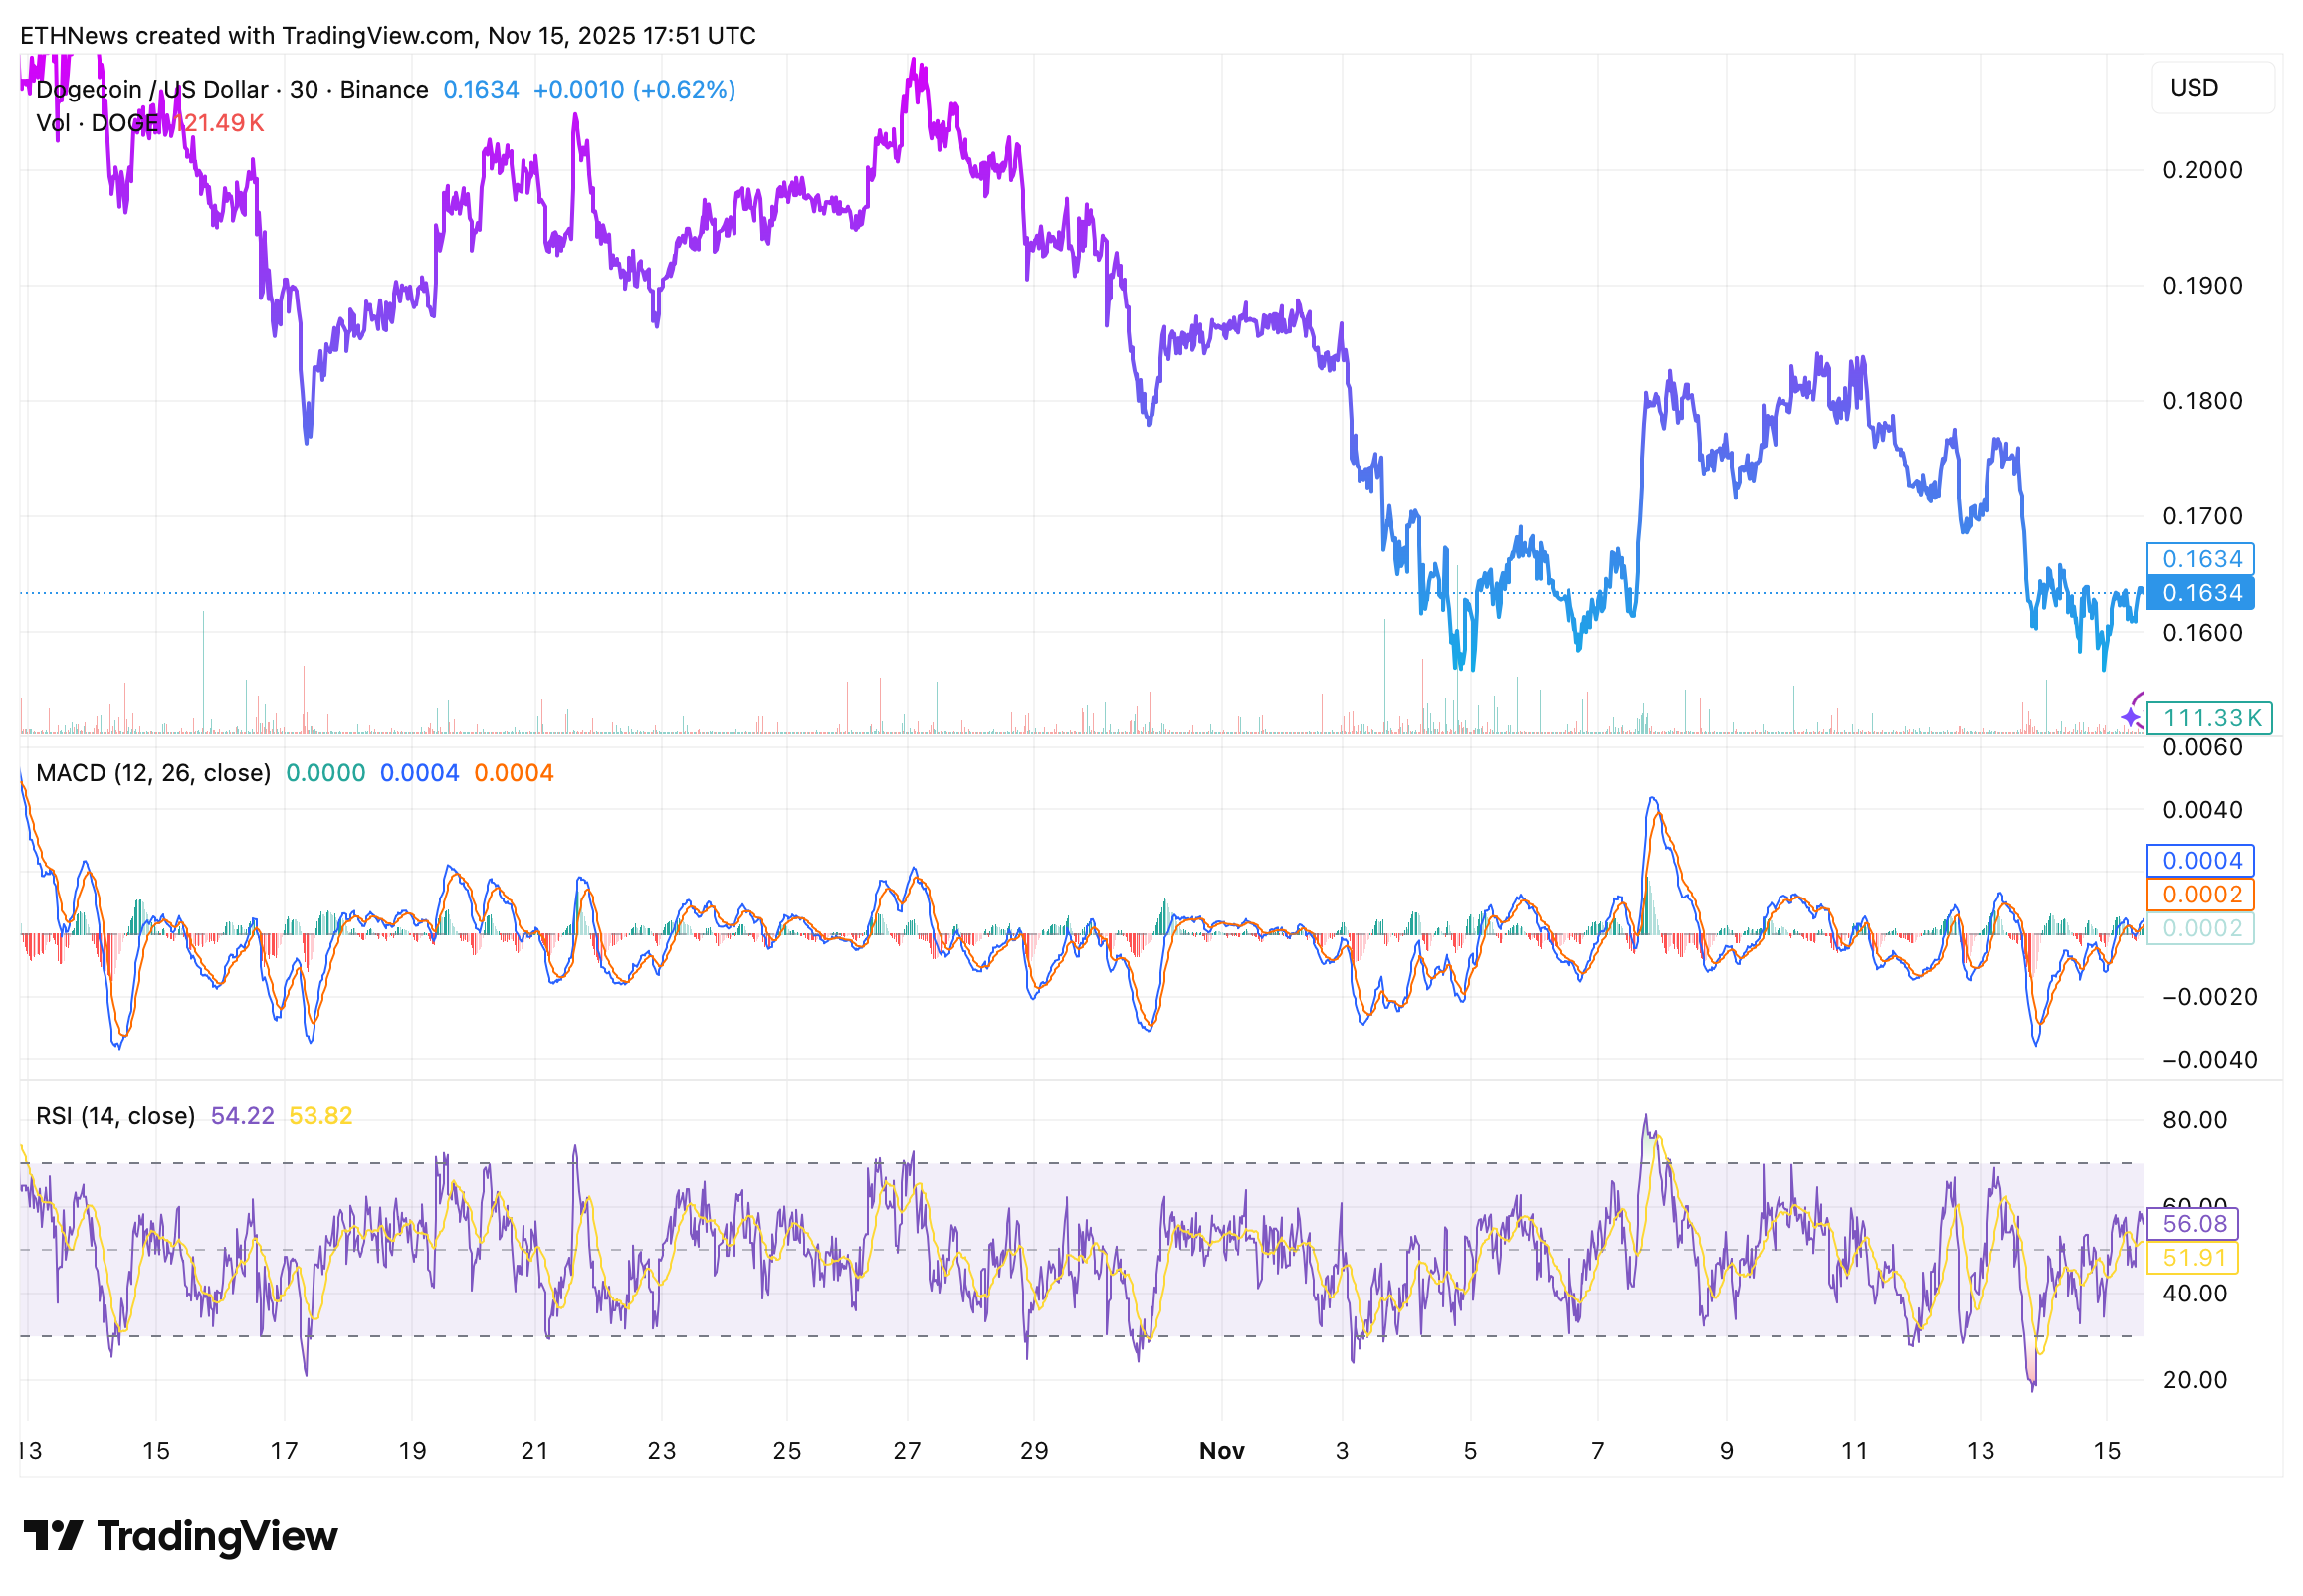Click the orange 0.0002 signal axis label
2303x1596 pixels.
(2200, 895)
